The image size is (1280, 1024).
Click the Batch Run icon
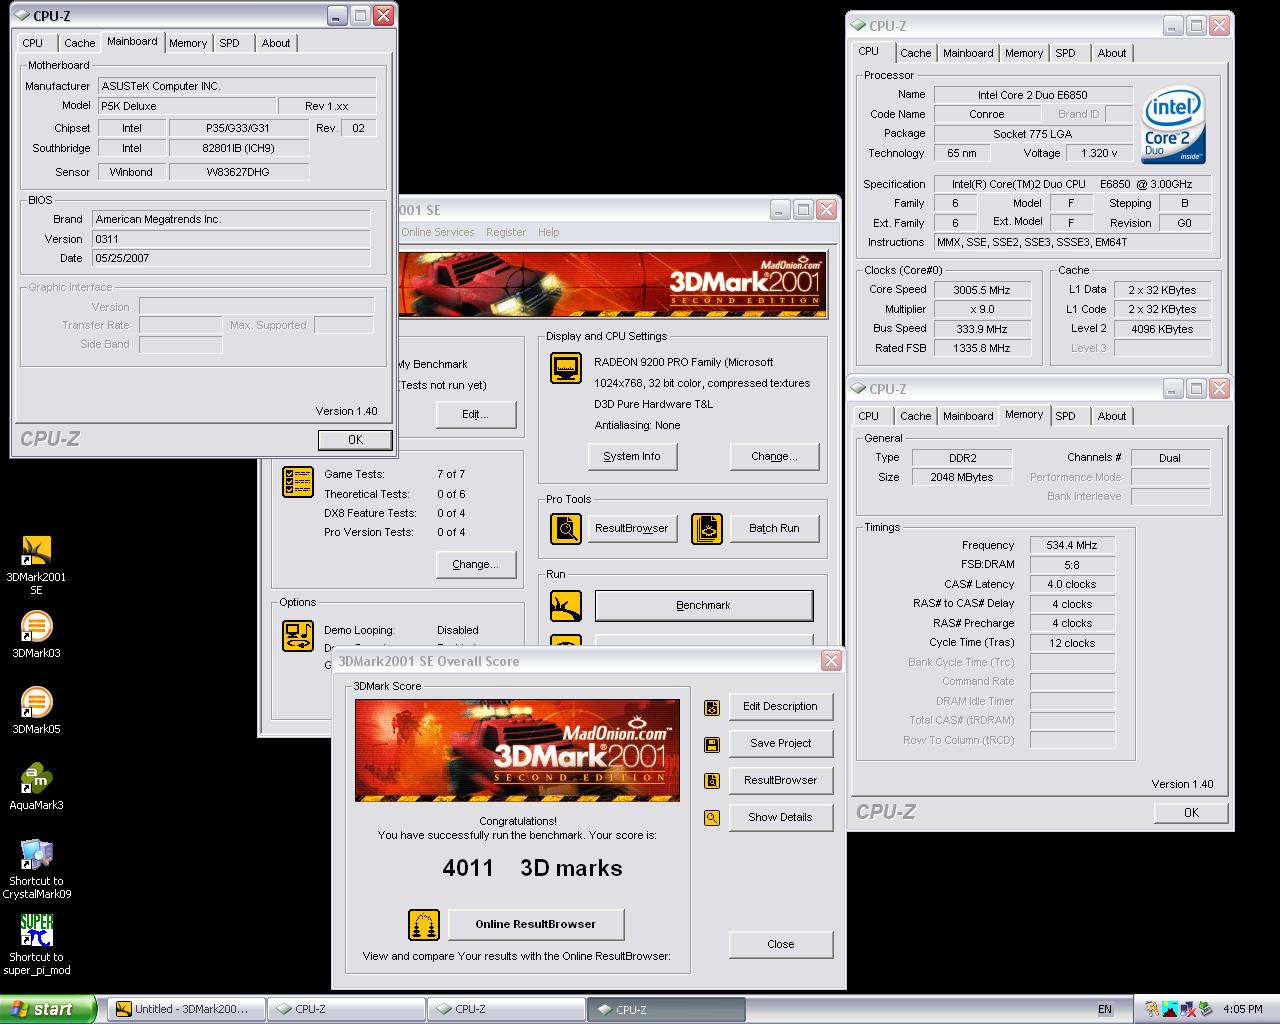point(707,528)
